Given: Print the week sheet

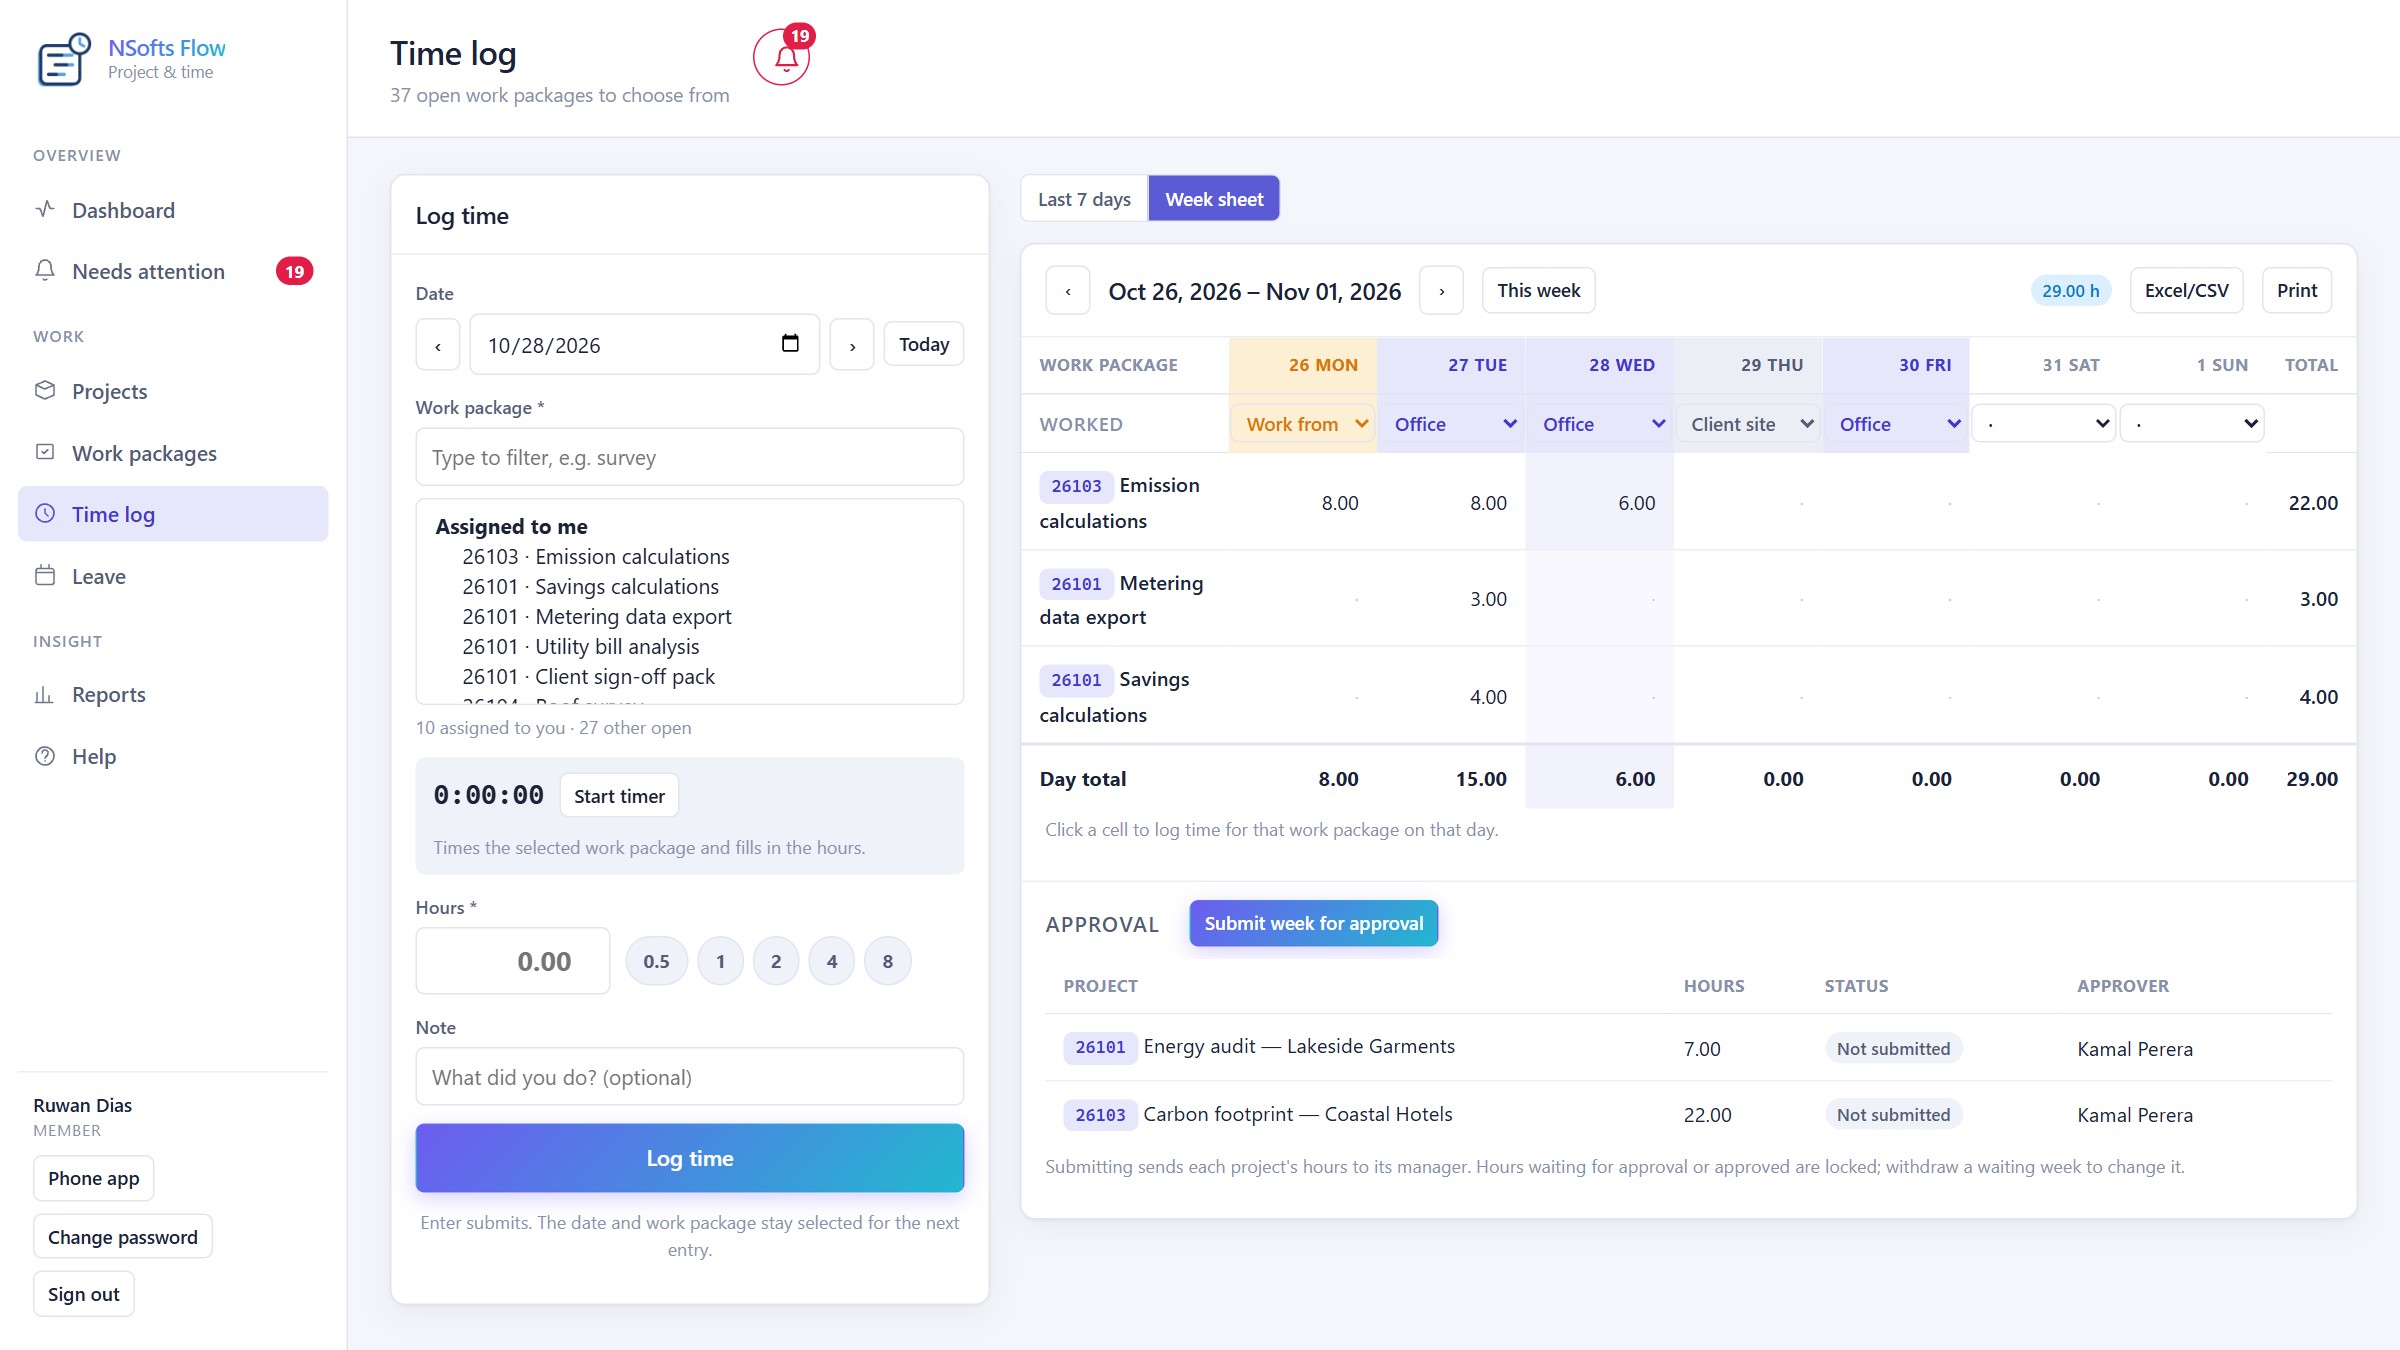Looking at the screenshot, I should (x=2296, y=291).
